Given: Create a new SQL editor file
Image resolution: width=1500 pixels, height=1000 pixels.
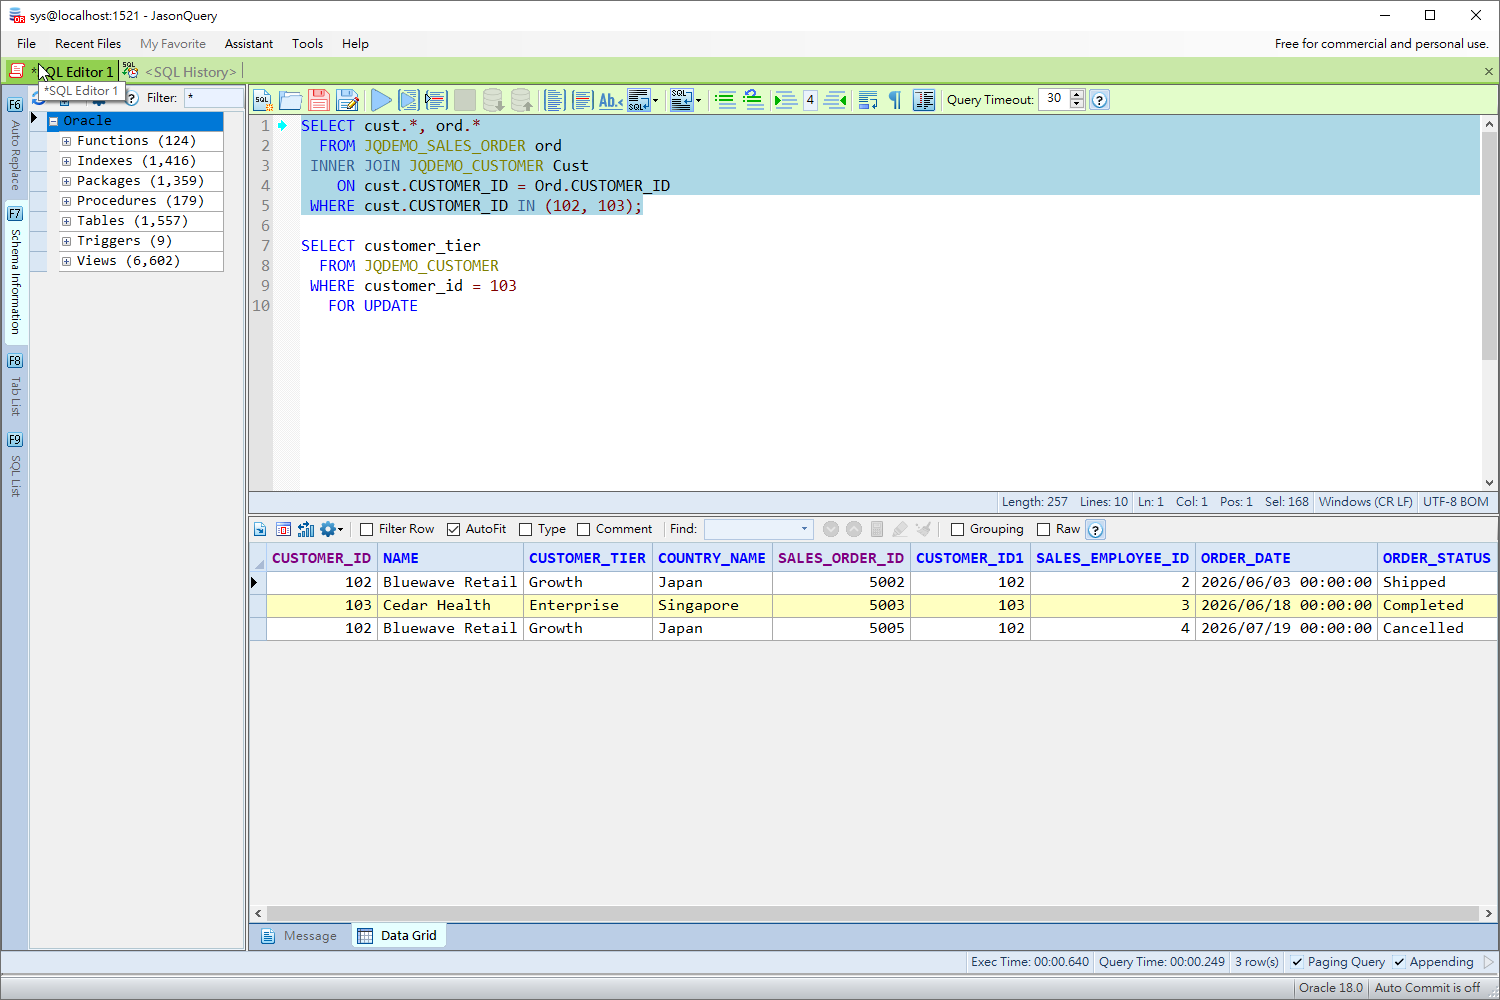Looking at the screenshot, I should (263, 100).
